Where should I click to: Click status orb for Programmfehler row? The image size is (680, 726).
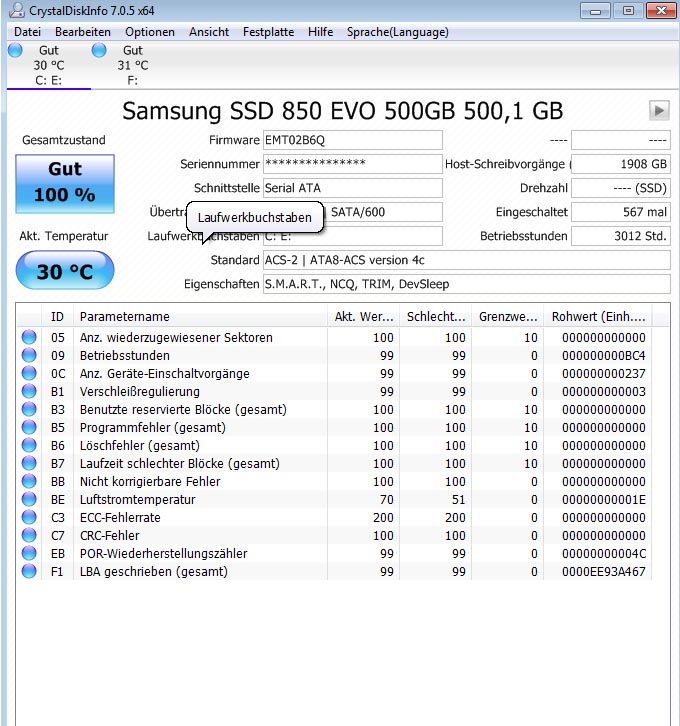(29, 427)
